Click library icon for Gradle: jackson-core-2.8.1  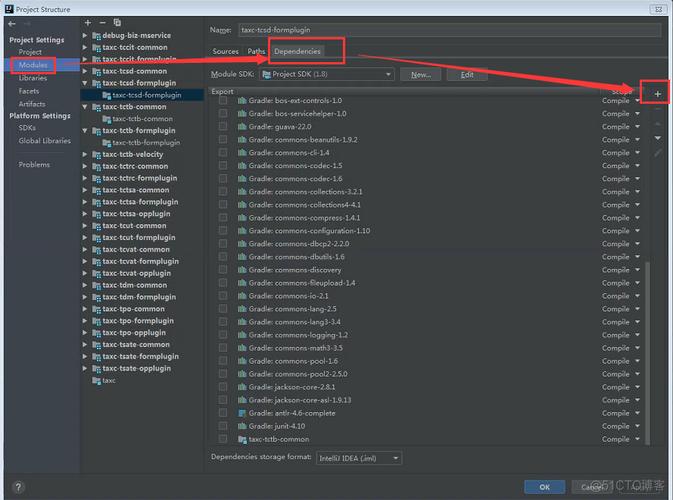242,387
